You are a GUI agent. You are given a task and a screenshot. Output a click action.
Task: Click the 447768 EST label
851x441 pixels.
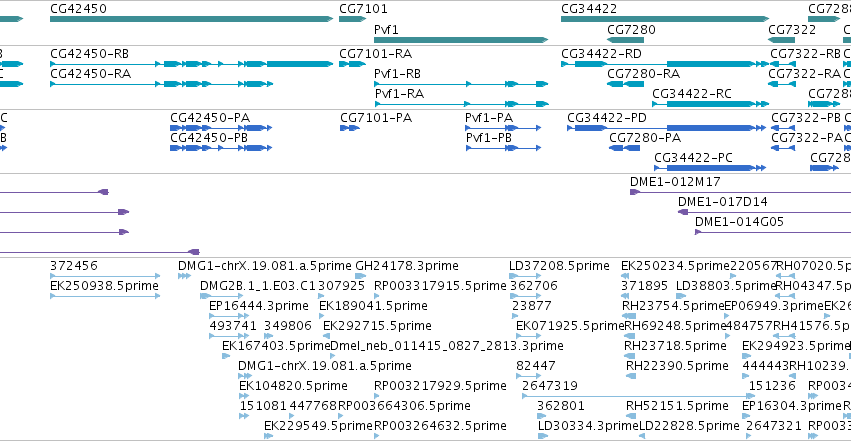pos(313,406)
